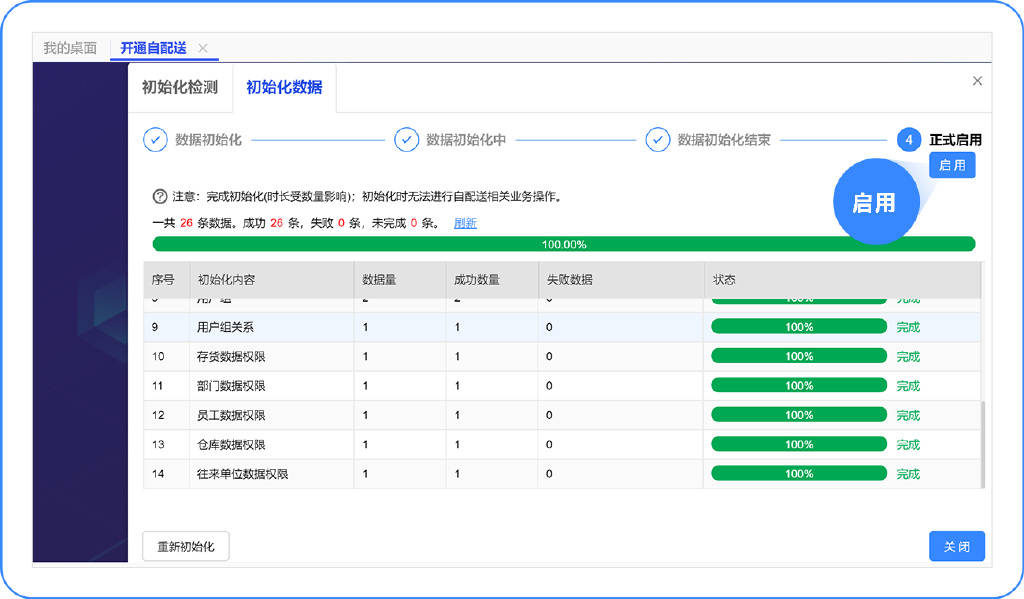Click the 状态 column header

coord(724,279)
